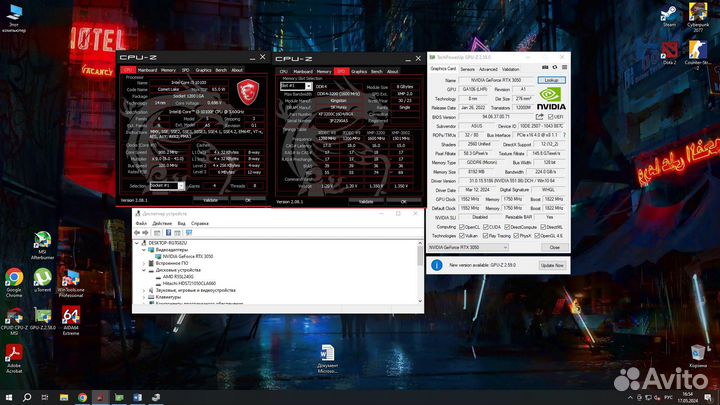Open the AIDA64 Extreme desktop icon
Image resolution: width=720 pixels, height=405 pixels.
[x=71, y=321]
